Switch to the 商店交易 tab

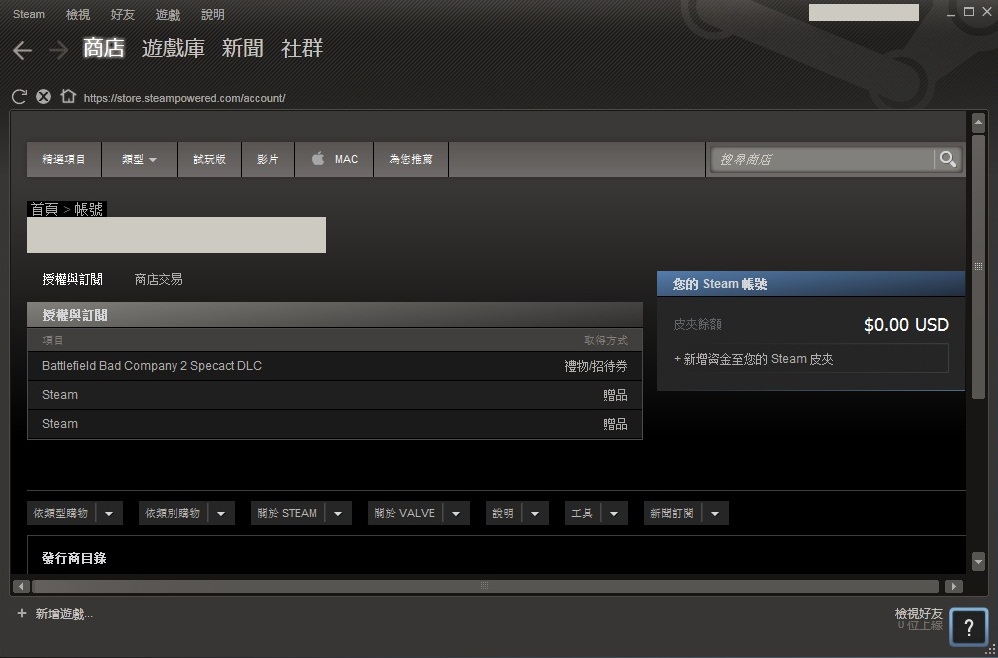pos(158,279)
